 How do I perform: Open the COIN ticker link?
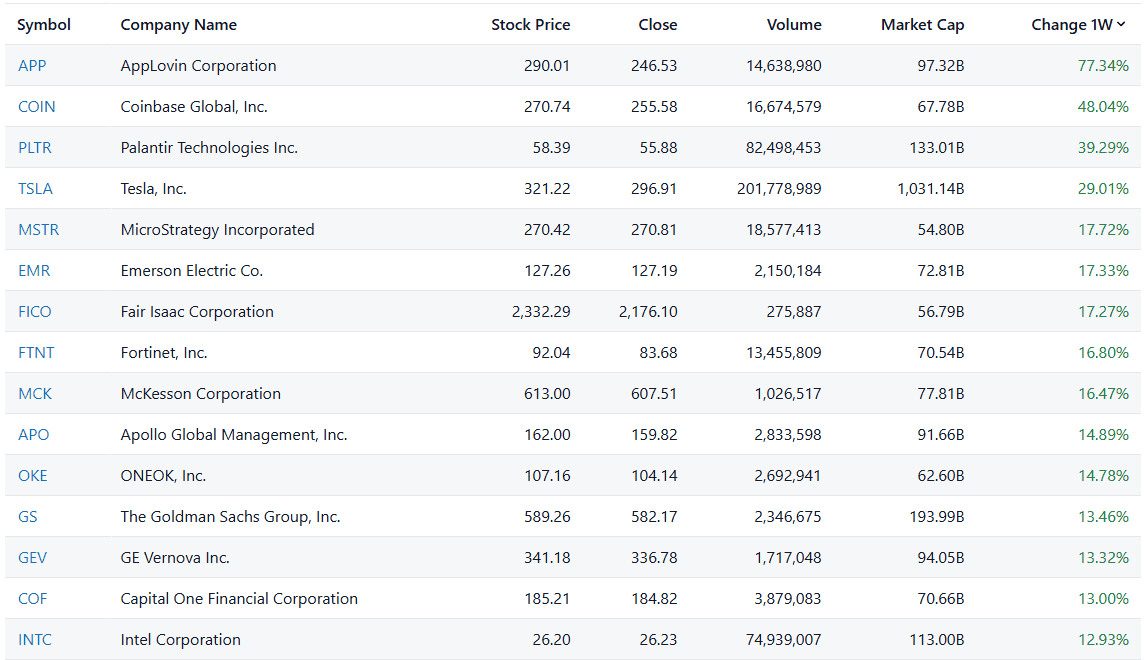(37, 107)
